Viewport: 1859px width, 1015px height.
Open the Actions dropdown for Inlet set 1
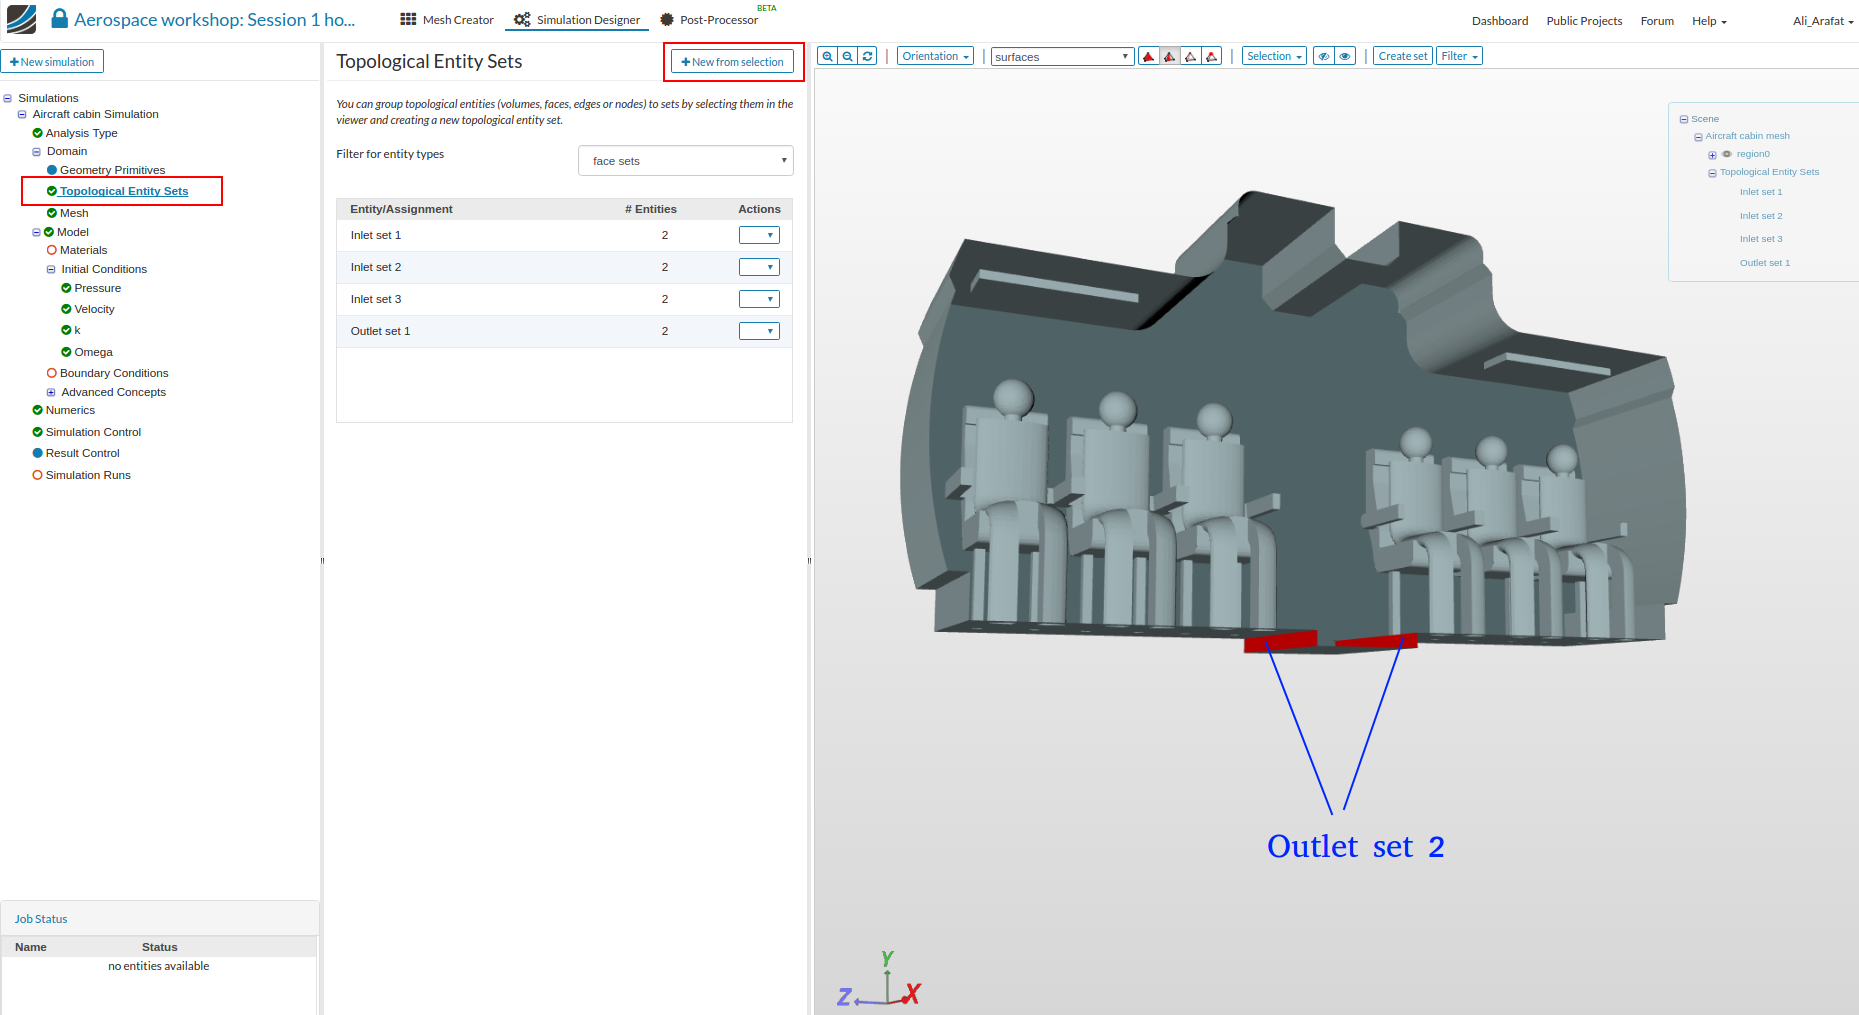(759, 235)
